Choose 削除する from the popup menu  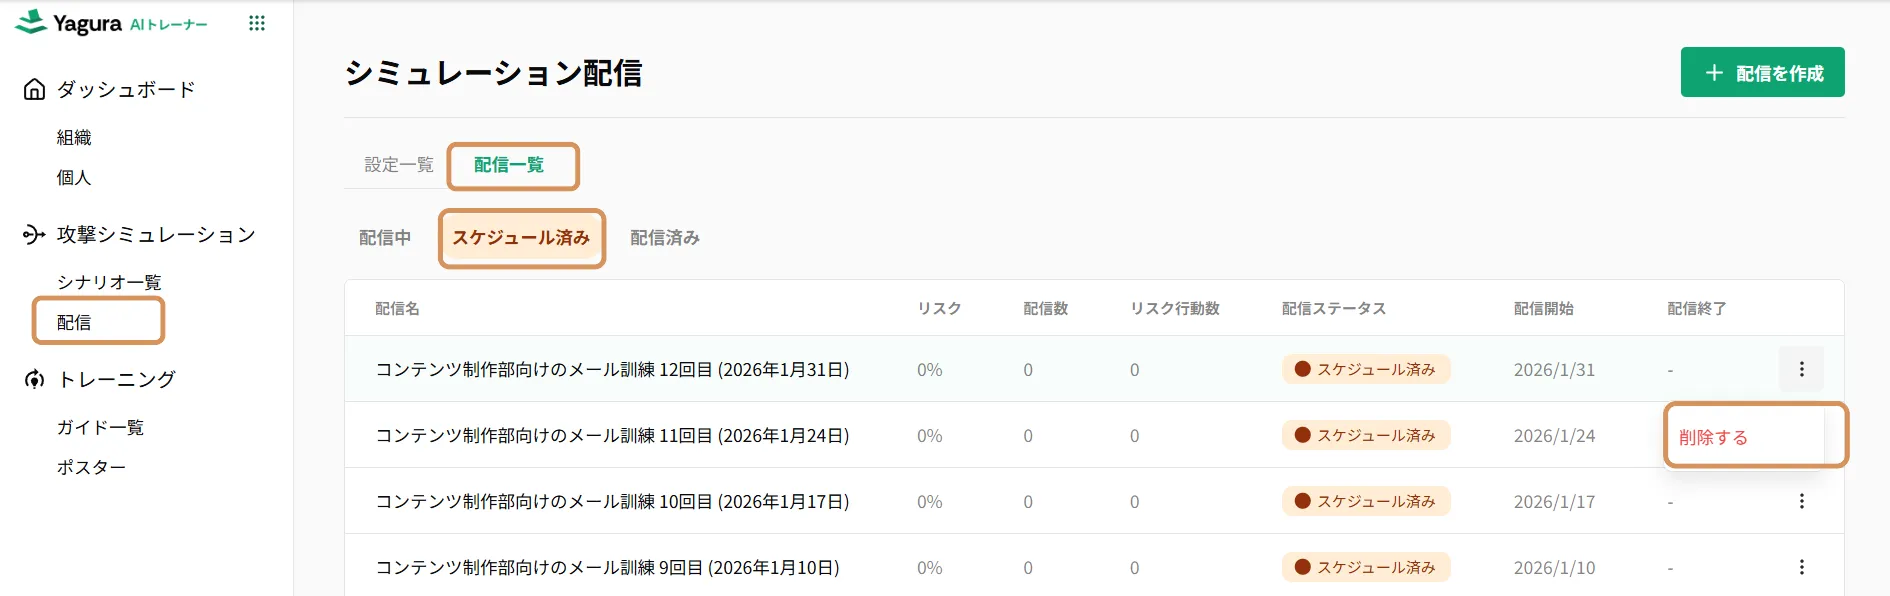tap(1713, 437)
